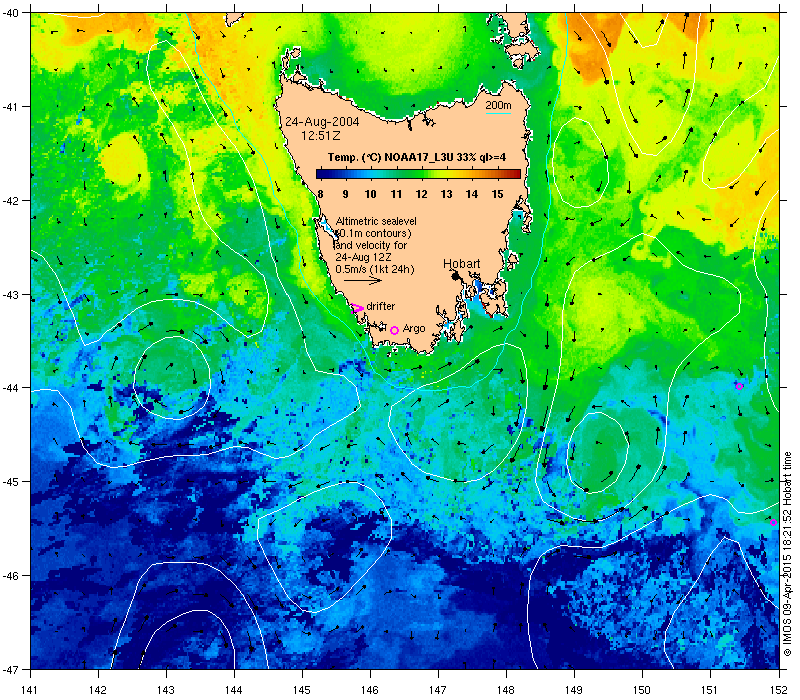The width and height of the screenshot is (800, 700).
Task: Click the 'Hobart' city label
Action: [461, 264]
